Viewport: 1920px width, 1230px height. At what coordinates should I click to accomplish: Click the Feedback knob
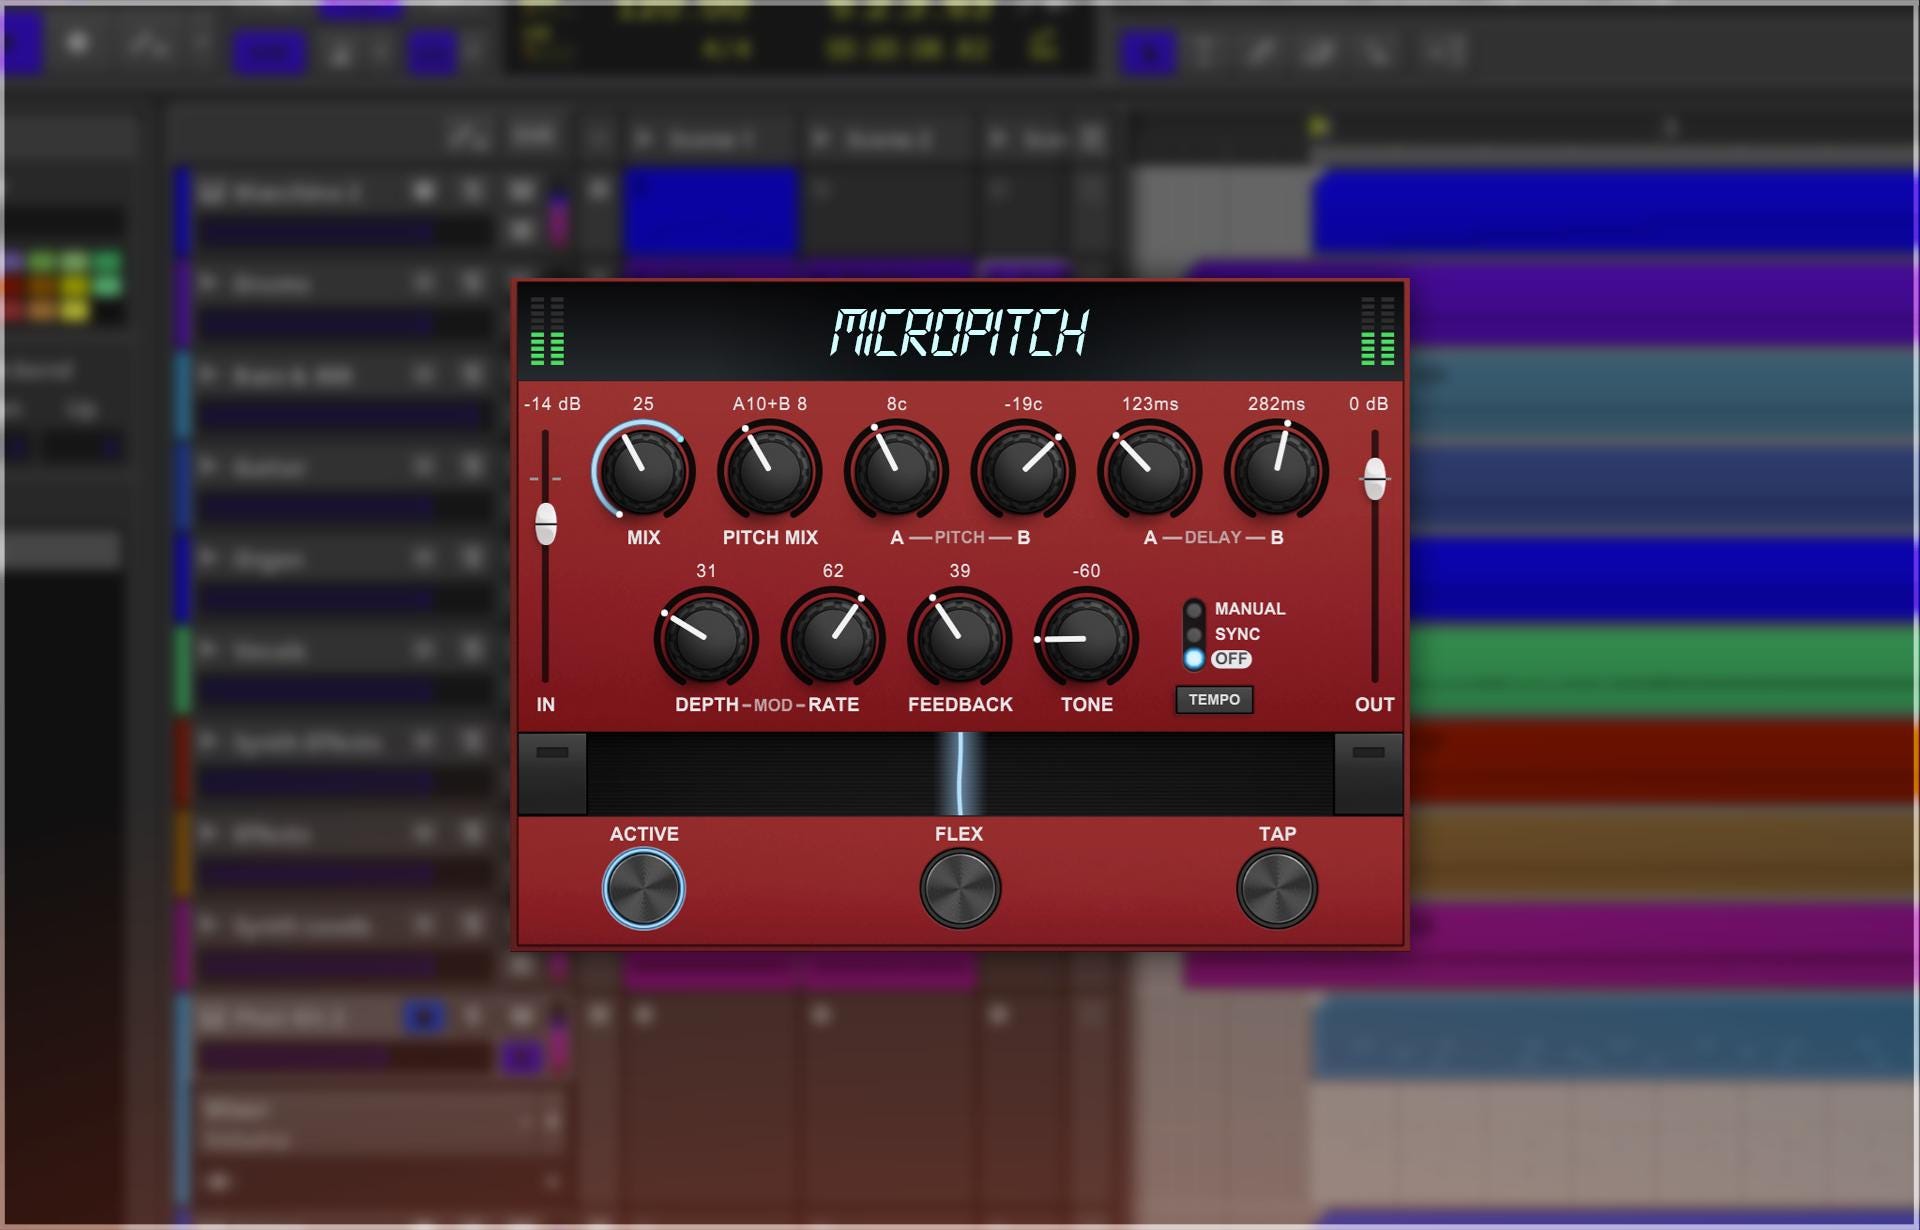(960, 638)
